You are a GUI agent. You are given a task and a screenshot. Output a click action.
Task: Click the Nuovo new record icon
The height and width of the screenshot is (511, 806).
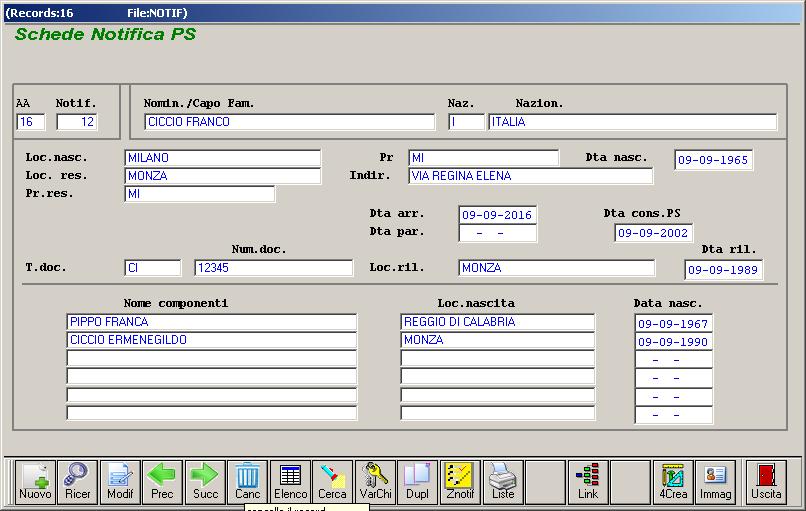35,481
